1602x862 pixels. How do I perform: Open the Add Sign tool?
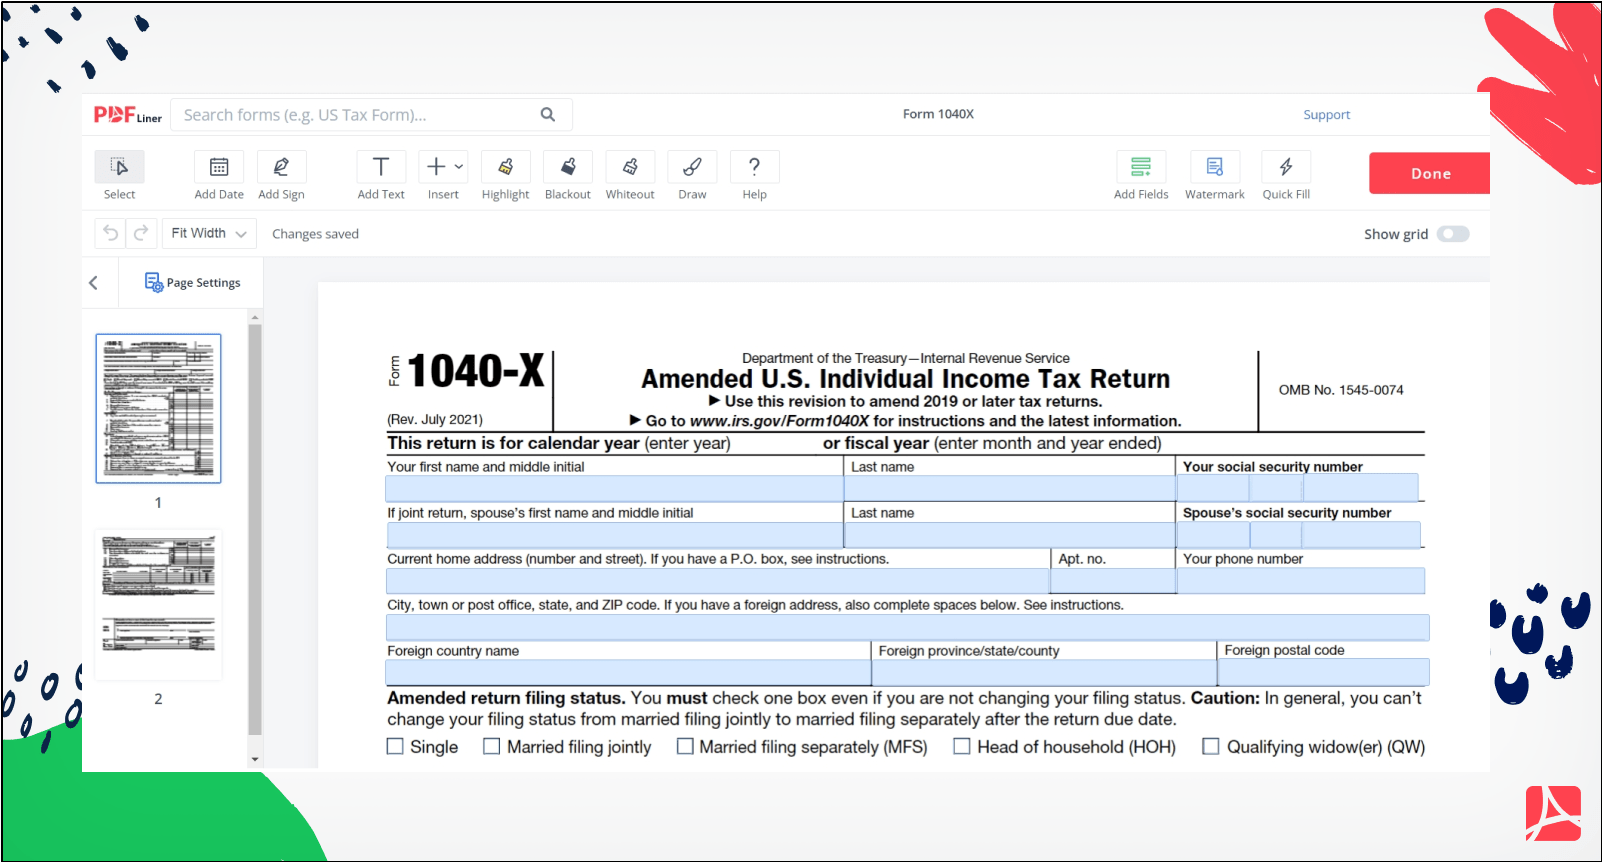281,167
